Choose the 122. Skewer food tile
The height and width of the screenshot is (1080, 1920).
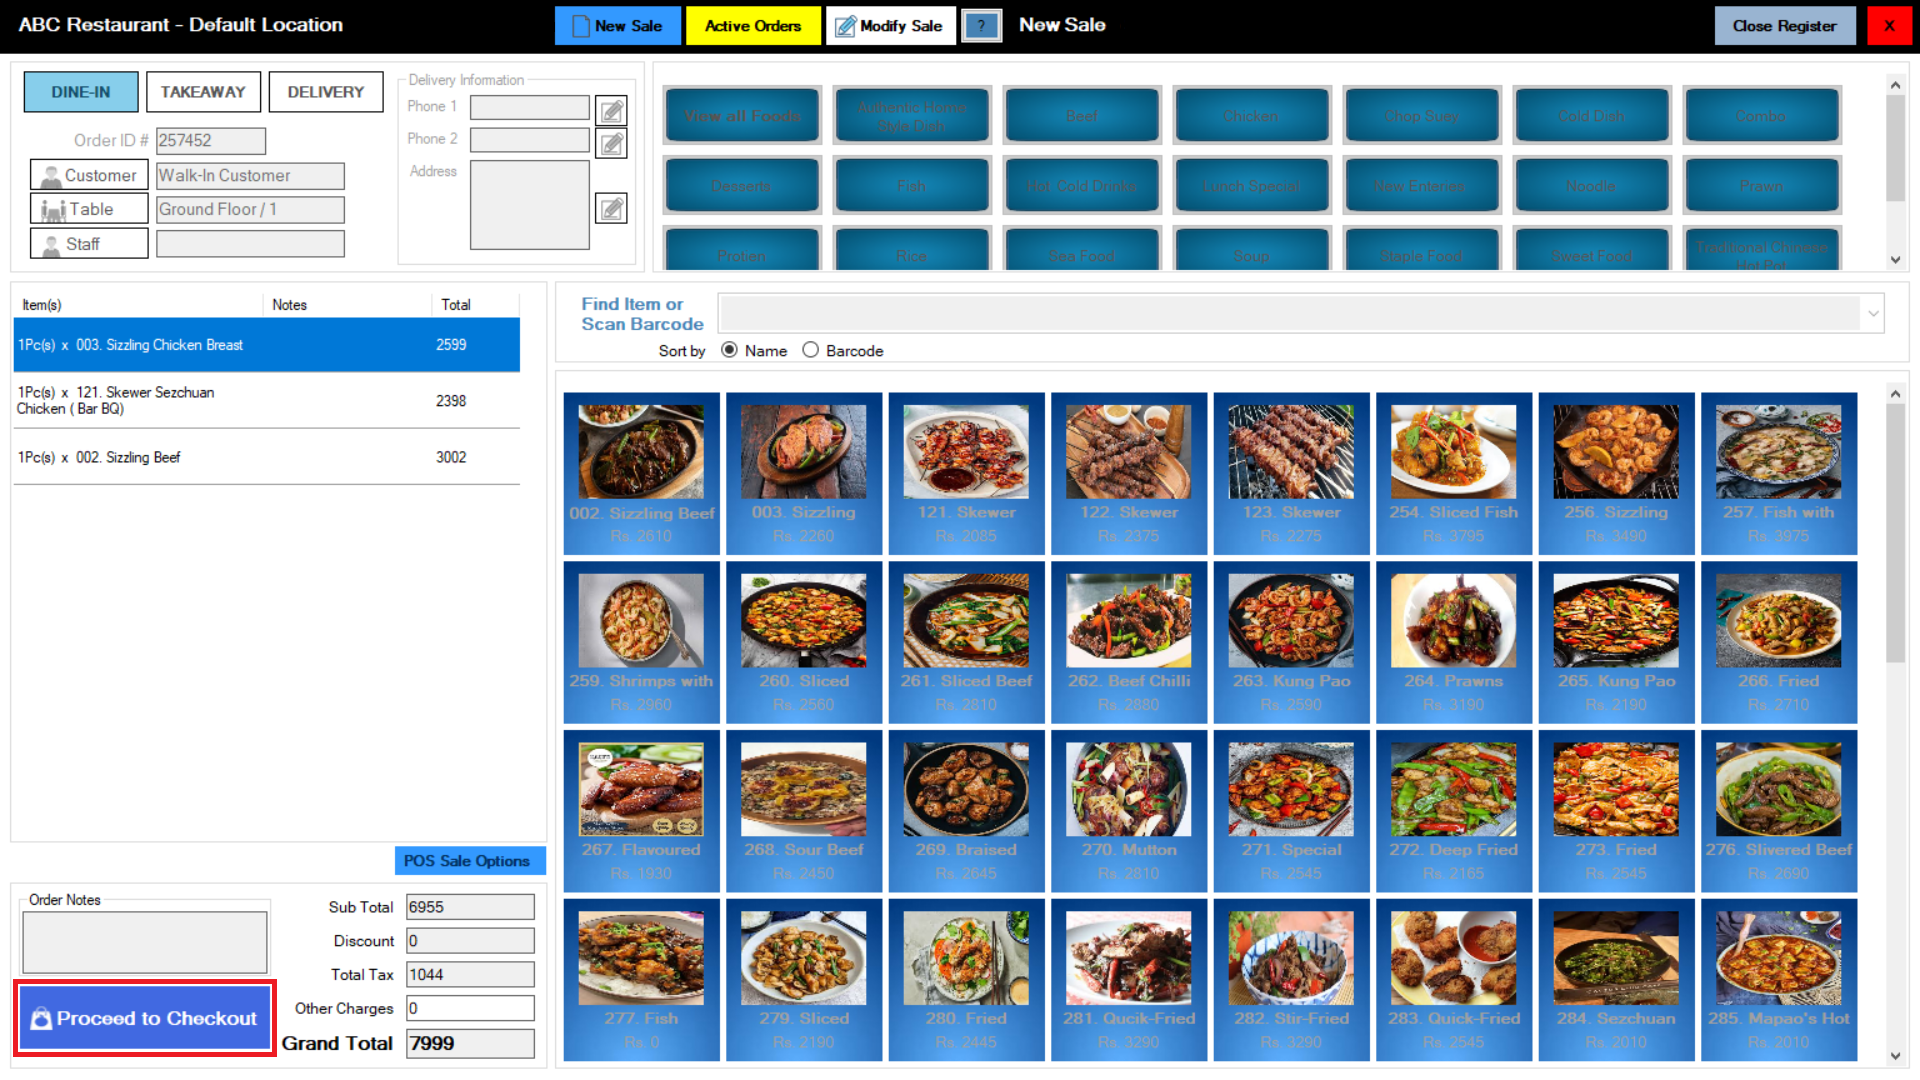[1129, 473]
